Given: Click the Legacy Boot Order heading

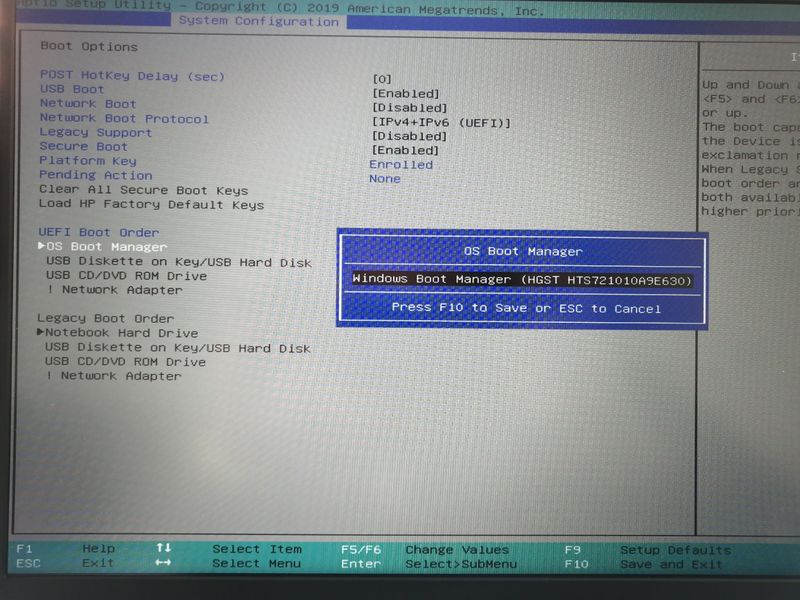Looking at the screenshot, I should [105, 318].
